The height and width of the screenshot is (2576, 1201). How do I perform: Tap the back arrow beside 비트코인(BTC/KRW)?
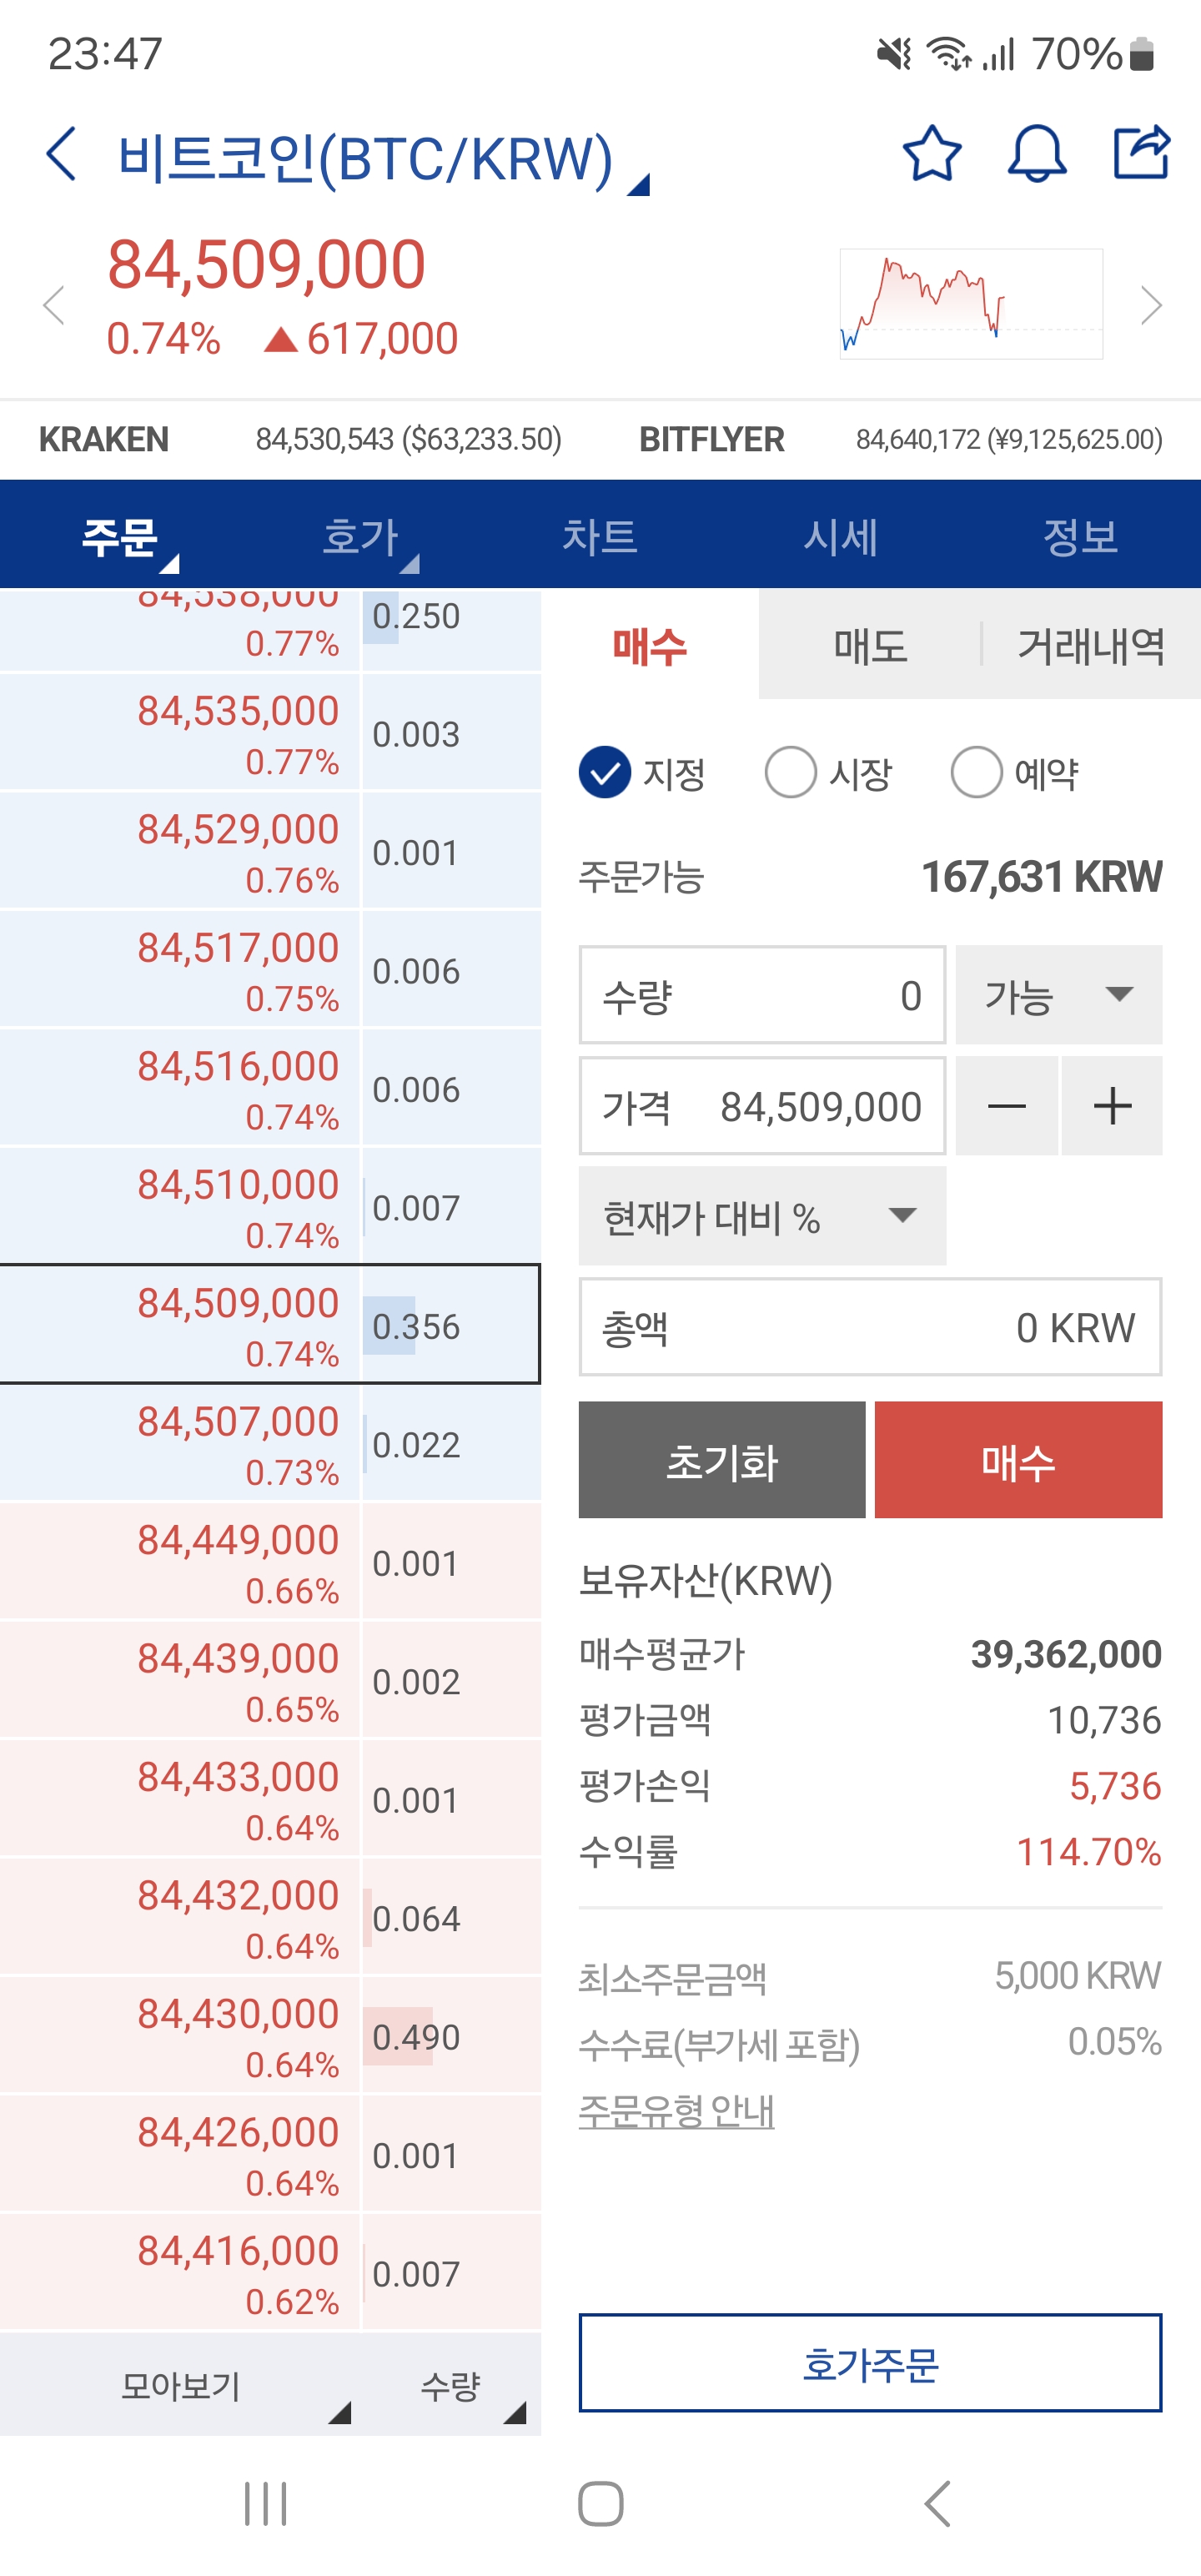[x=62, y=155]
